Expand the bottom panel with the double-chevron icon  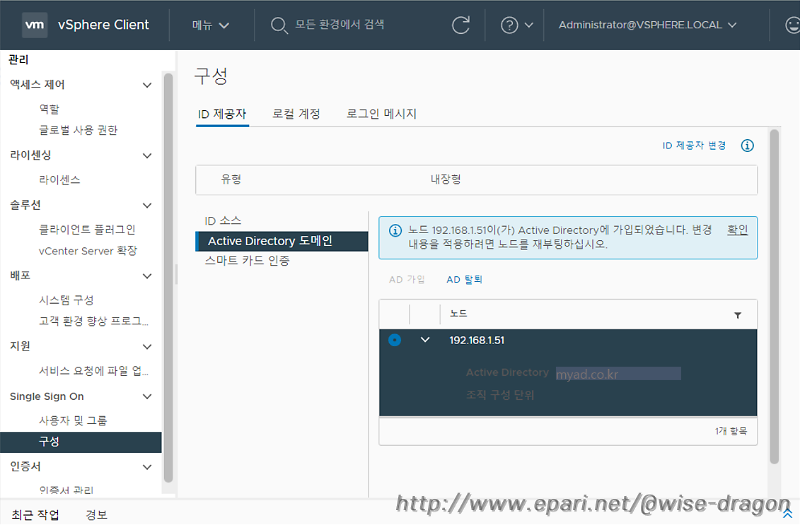(787, 513)
